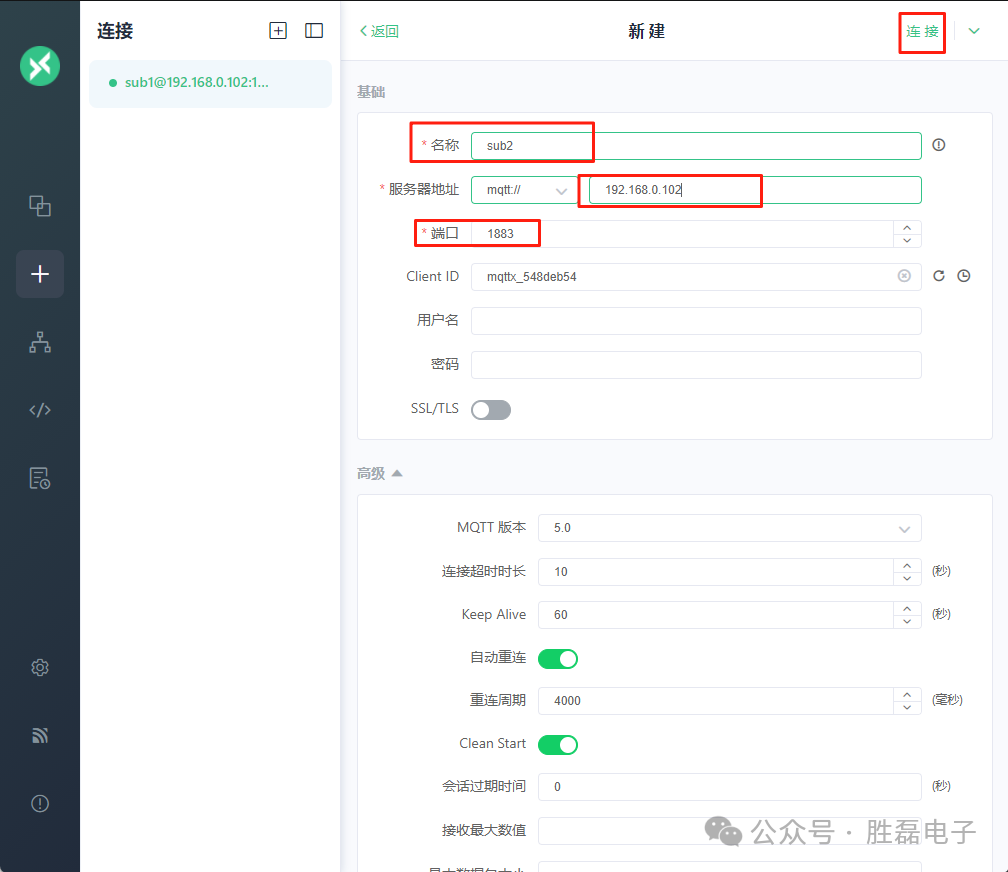The height and width of the screenshot is (872, 1008).
Task: Expand the dropdown arrow next to 连接
Action: pyautogui.click(x=974, y=31)
